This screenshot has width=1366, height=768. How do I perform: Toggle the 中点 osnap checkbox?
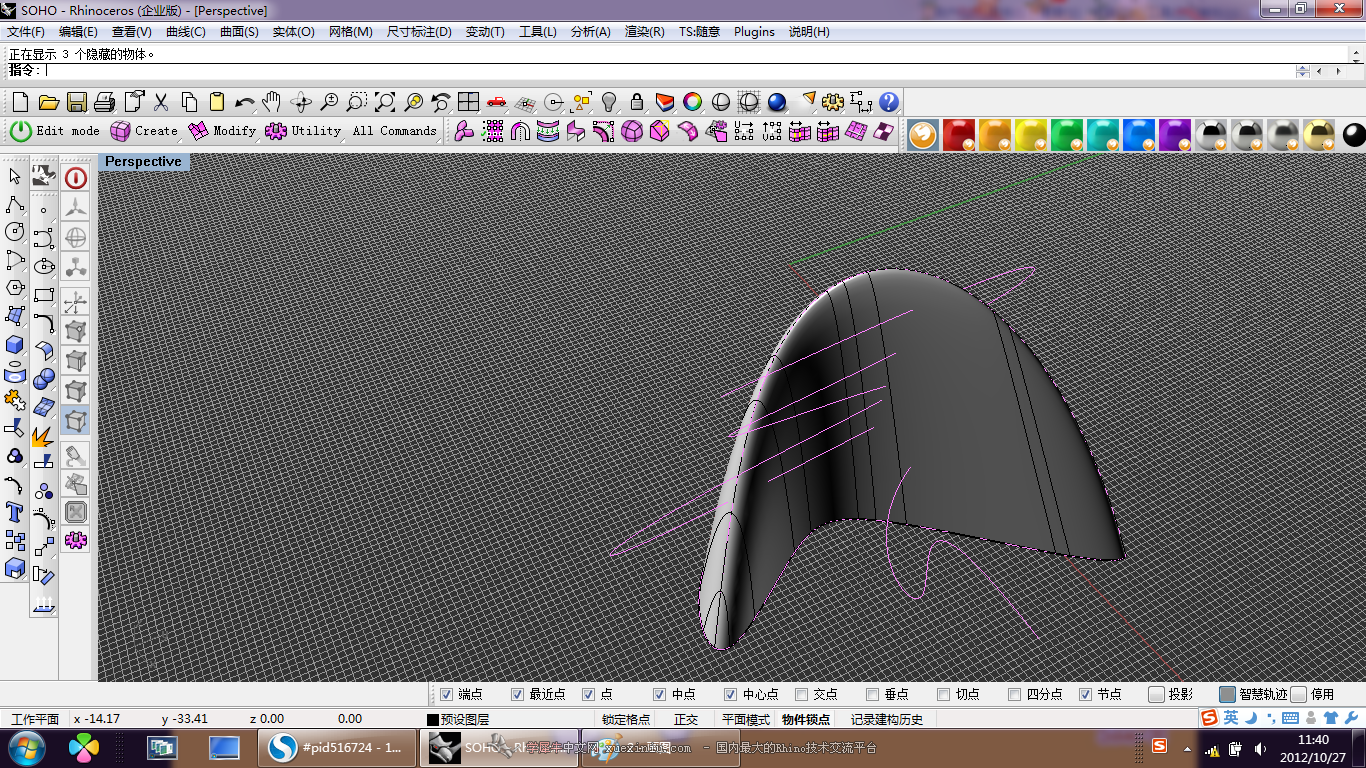pos(660,694)
